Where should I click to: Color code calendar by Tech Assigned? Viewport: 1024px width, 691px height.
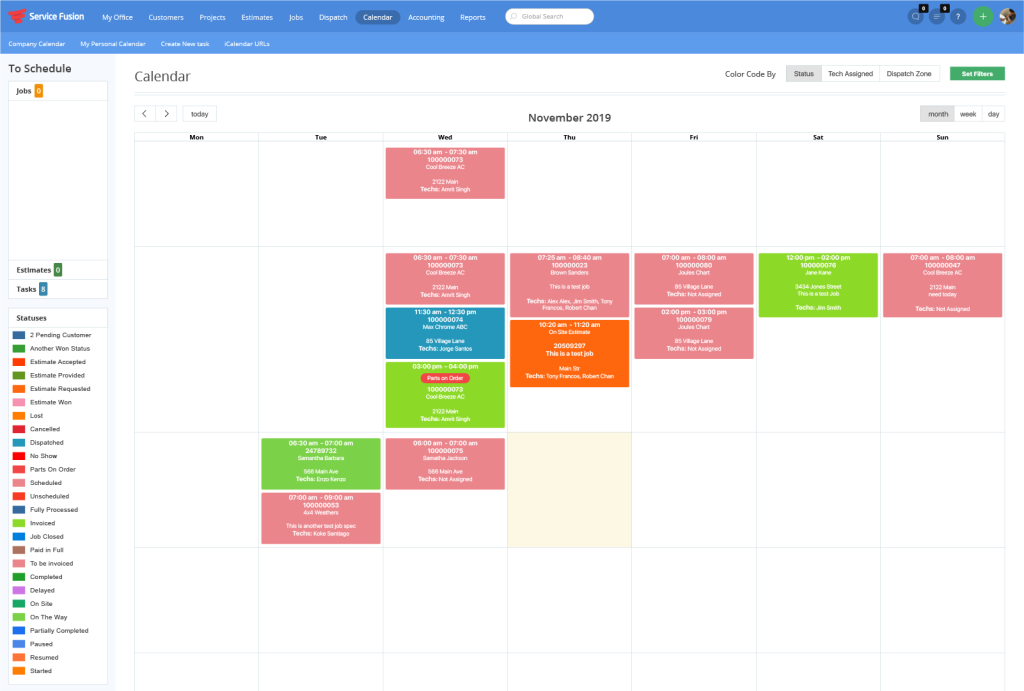(850, 74)
